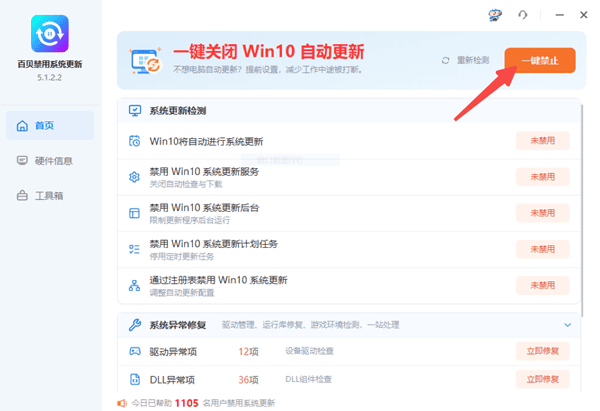The width and height of the screenshot is (600, 411).
Task: Click the 调整自动更新配置 subtitle
Action: [x=182, y=293]
